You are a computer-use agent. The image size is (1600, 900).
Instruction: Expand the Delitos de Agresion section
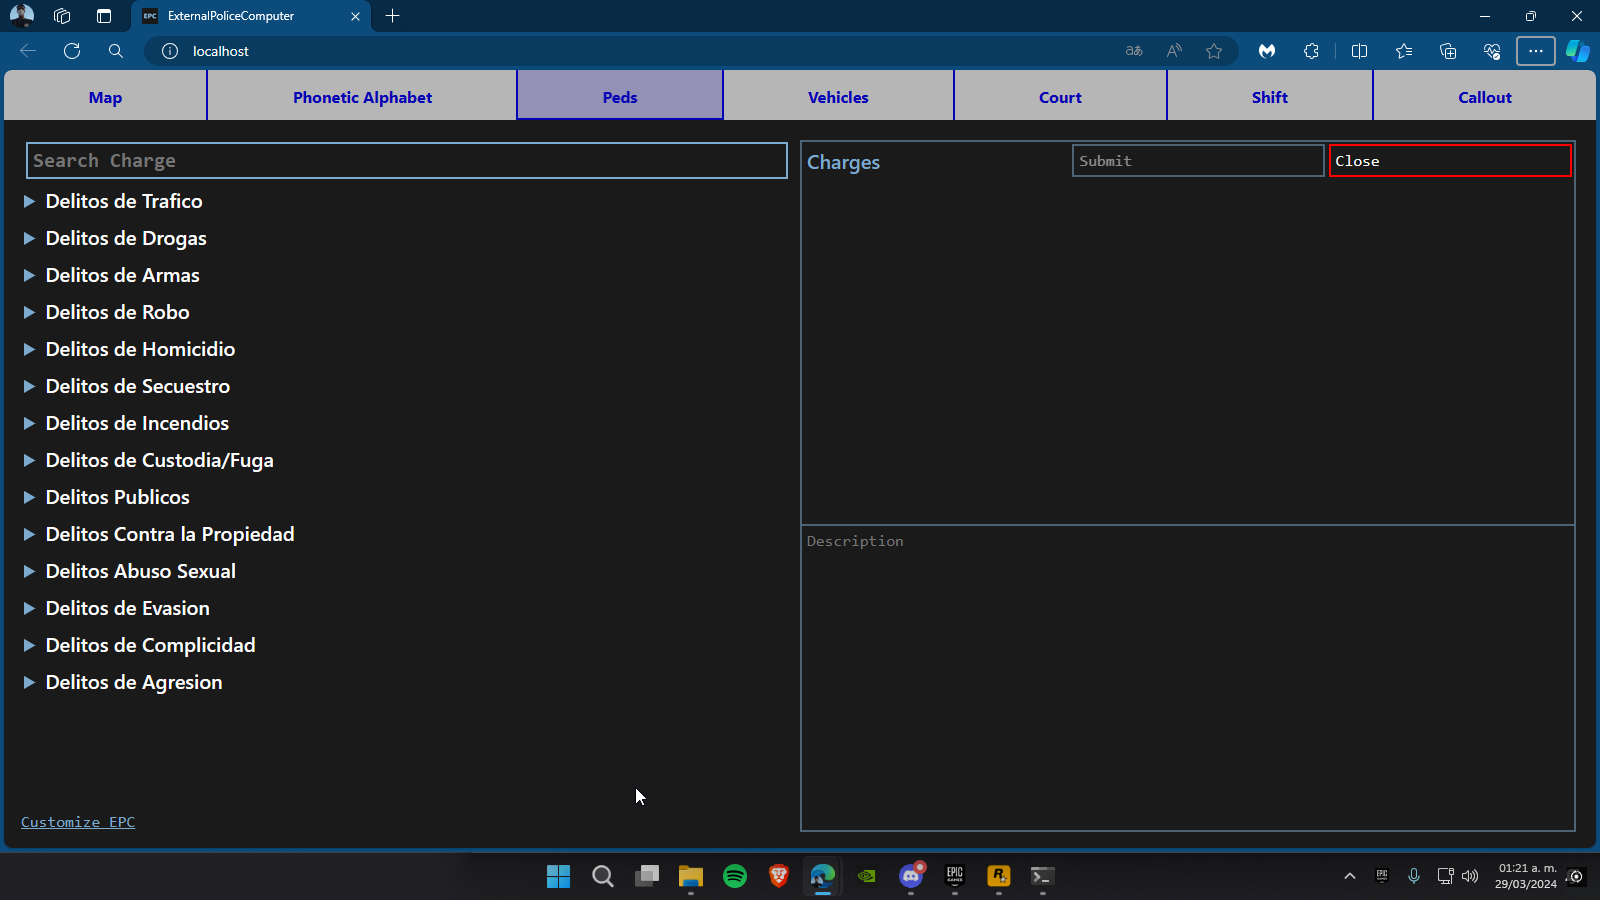[133, 682]
